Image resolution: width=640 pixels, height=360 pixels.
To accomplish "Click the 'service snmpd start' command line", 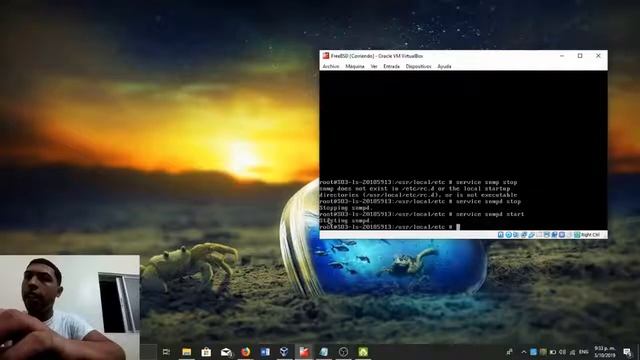I will (x=422, y=214).
